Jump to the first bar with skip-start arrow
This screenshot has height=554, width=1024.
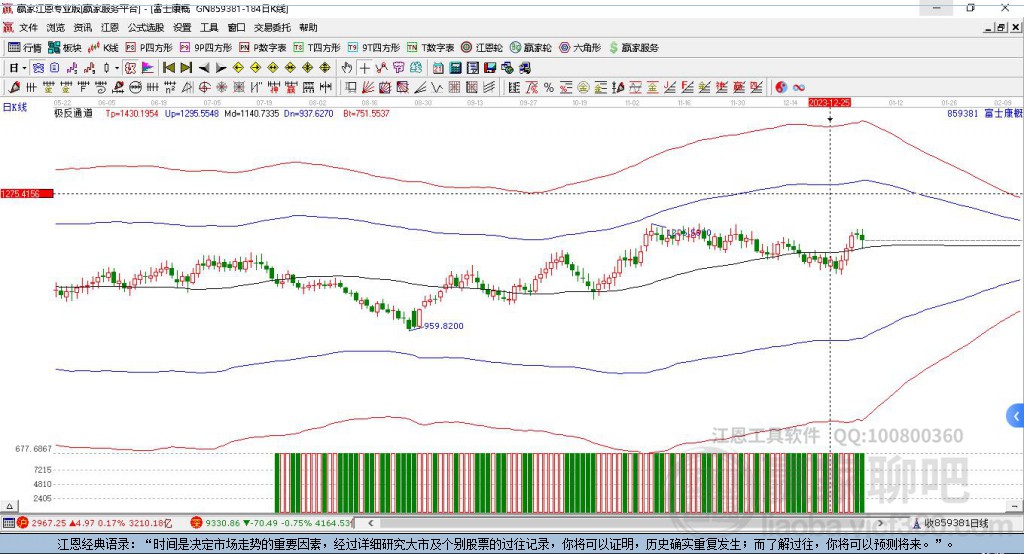click(169, 68)
